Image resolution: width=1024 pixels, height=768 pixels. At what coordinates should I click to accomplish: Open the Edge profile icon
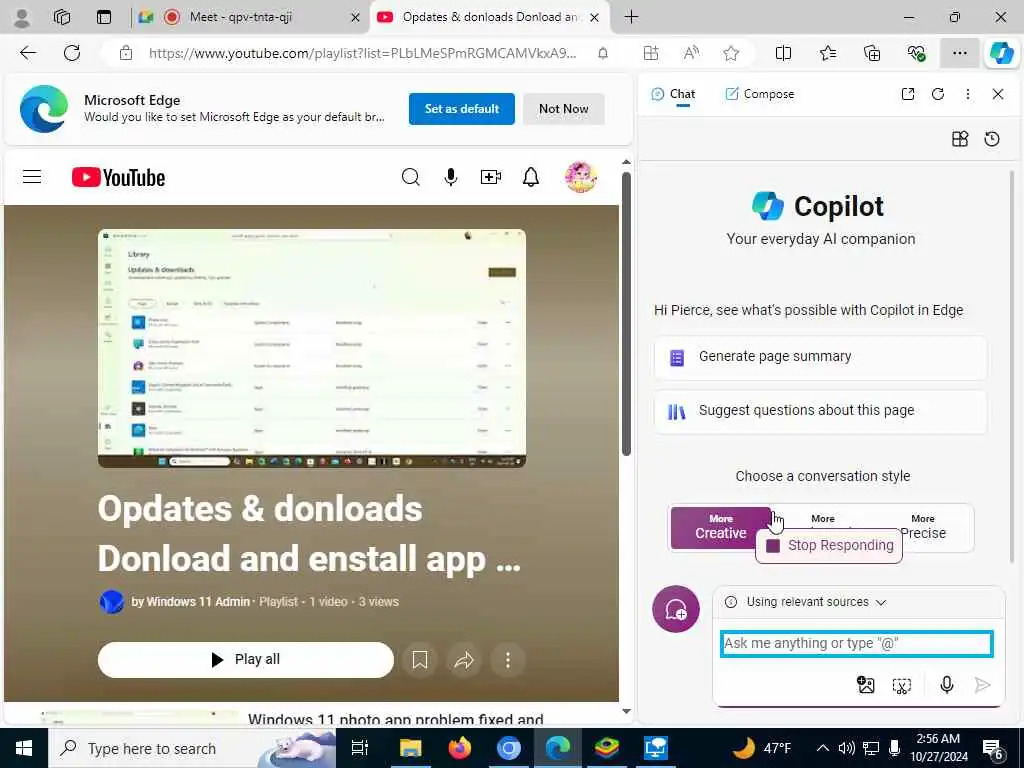pos(22,18)
